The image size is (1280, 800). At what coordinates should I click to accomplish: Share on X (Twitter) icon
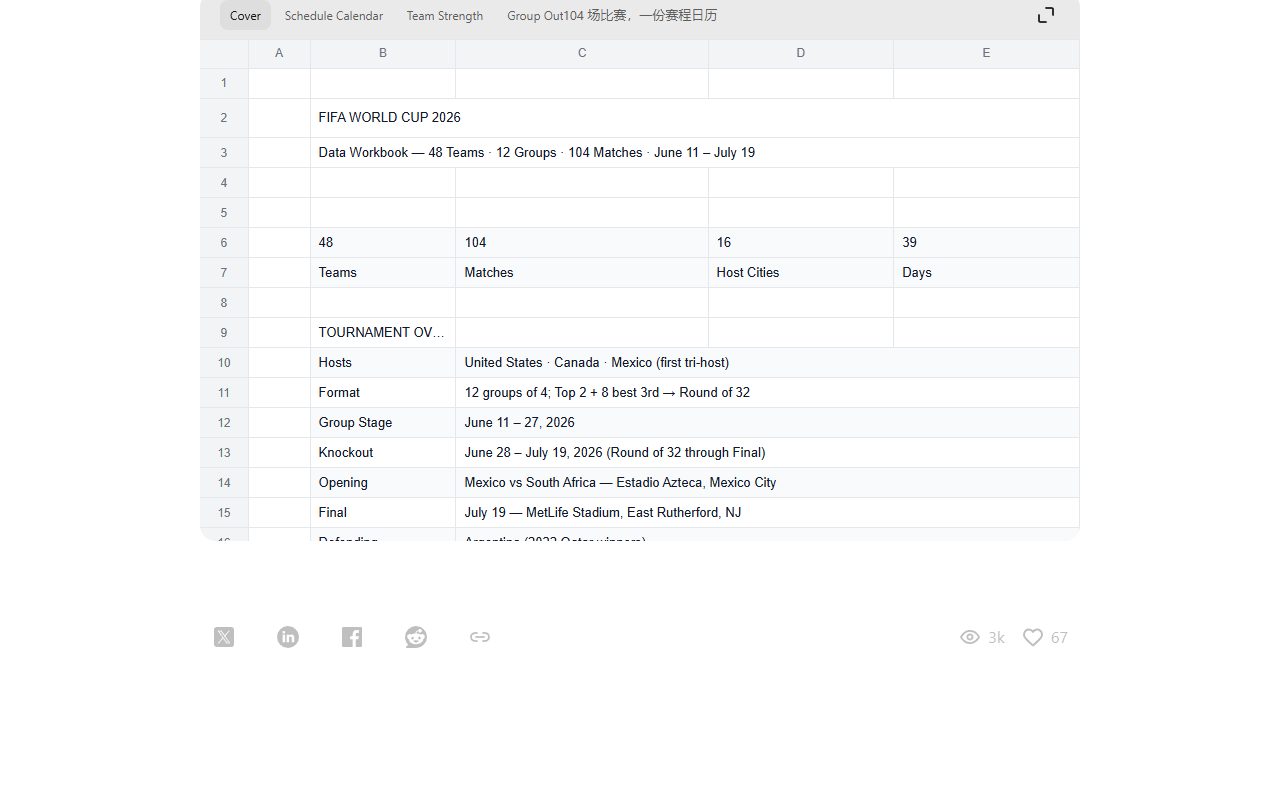click(224, 637)
